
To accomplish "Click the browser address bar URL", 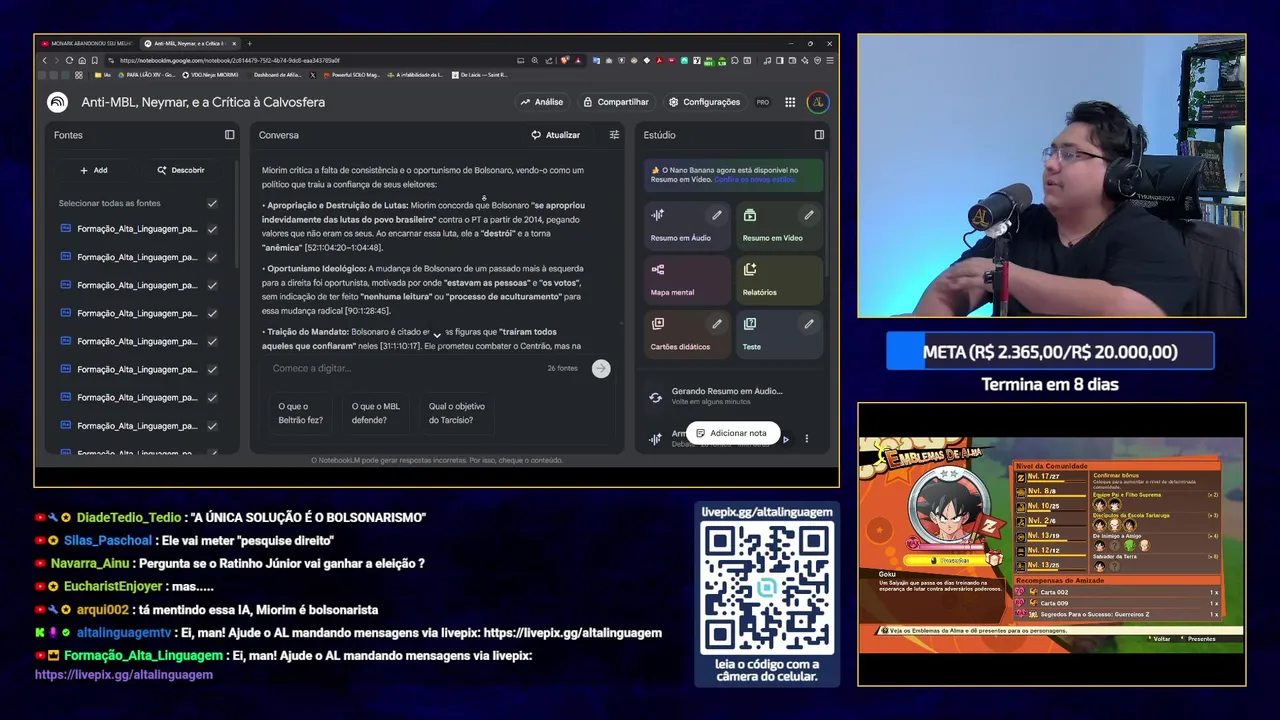I will coord(230,60).
